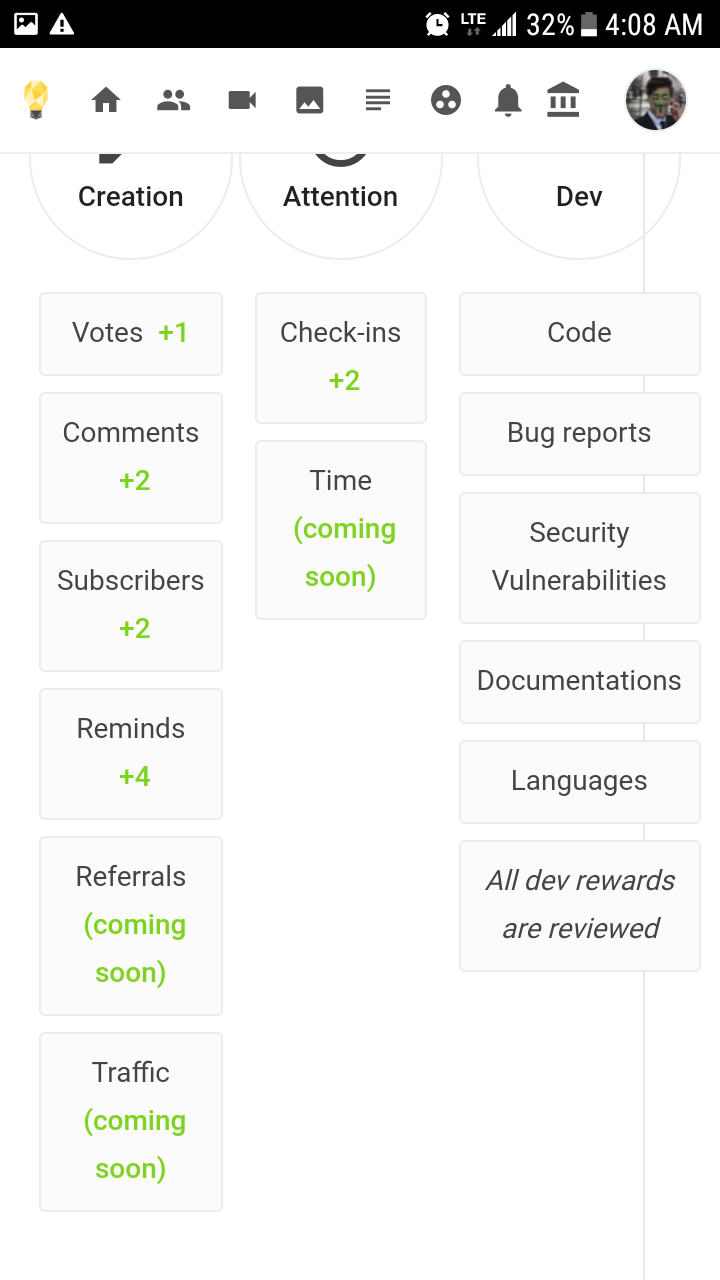Tap the Bug reports box
Screen dimensions: 720x1280
click(x=579, y=433)
